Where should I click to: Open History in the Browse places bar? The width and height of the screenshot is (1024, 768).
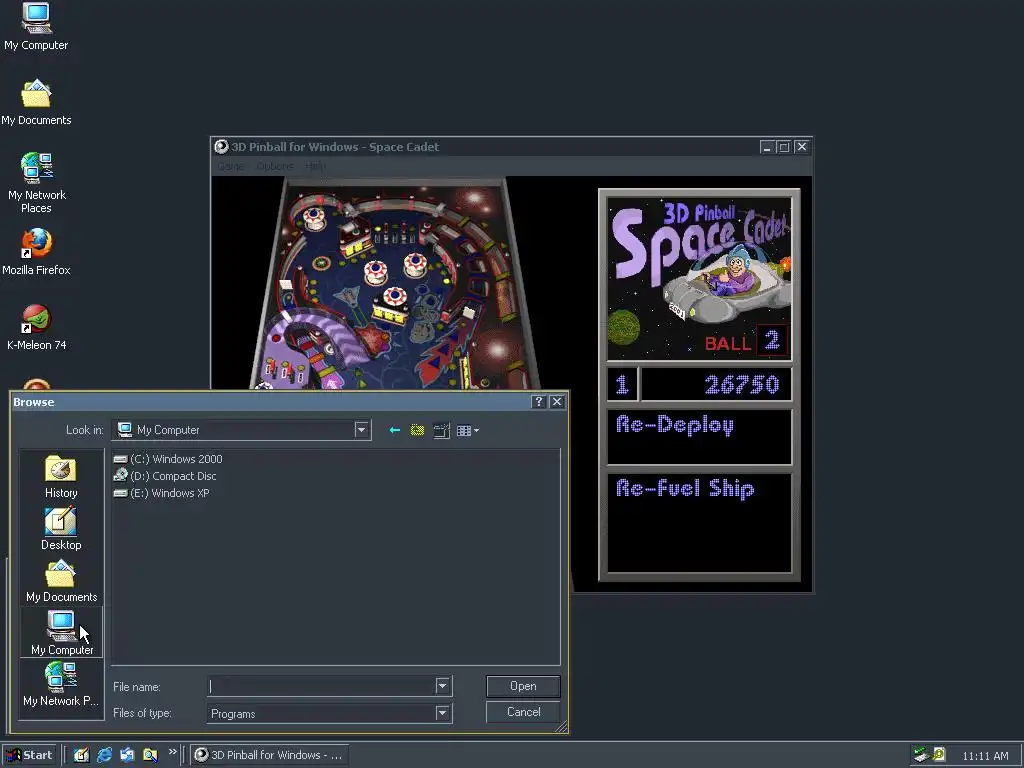pos(61,477)
